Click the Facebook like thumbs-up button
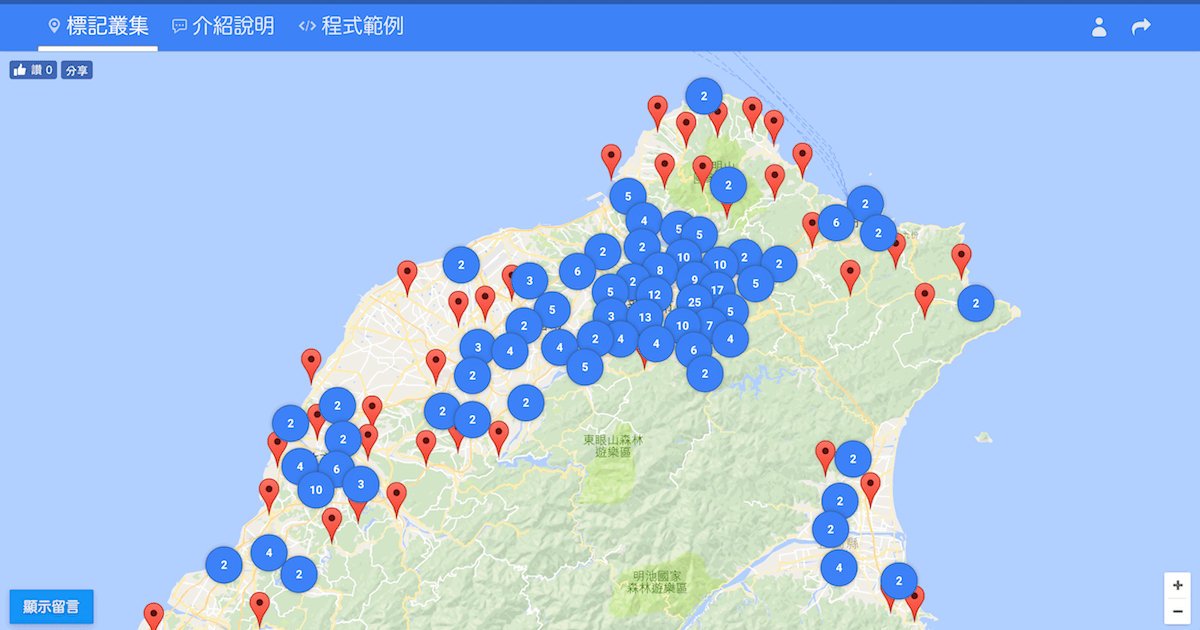Image resolution: width=1200 pixels, height=630 pixels. pos(33,70)
